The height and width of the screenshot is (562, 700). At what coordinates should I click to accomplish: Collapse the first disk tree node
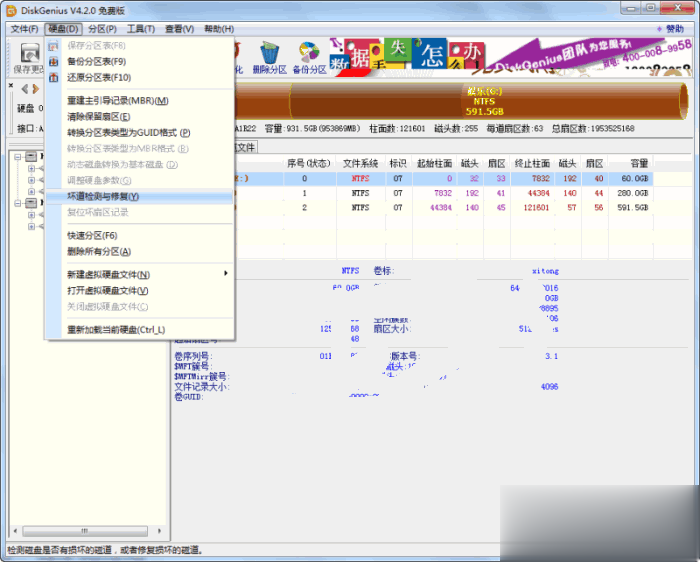[19, 156]
